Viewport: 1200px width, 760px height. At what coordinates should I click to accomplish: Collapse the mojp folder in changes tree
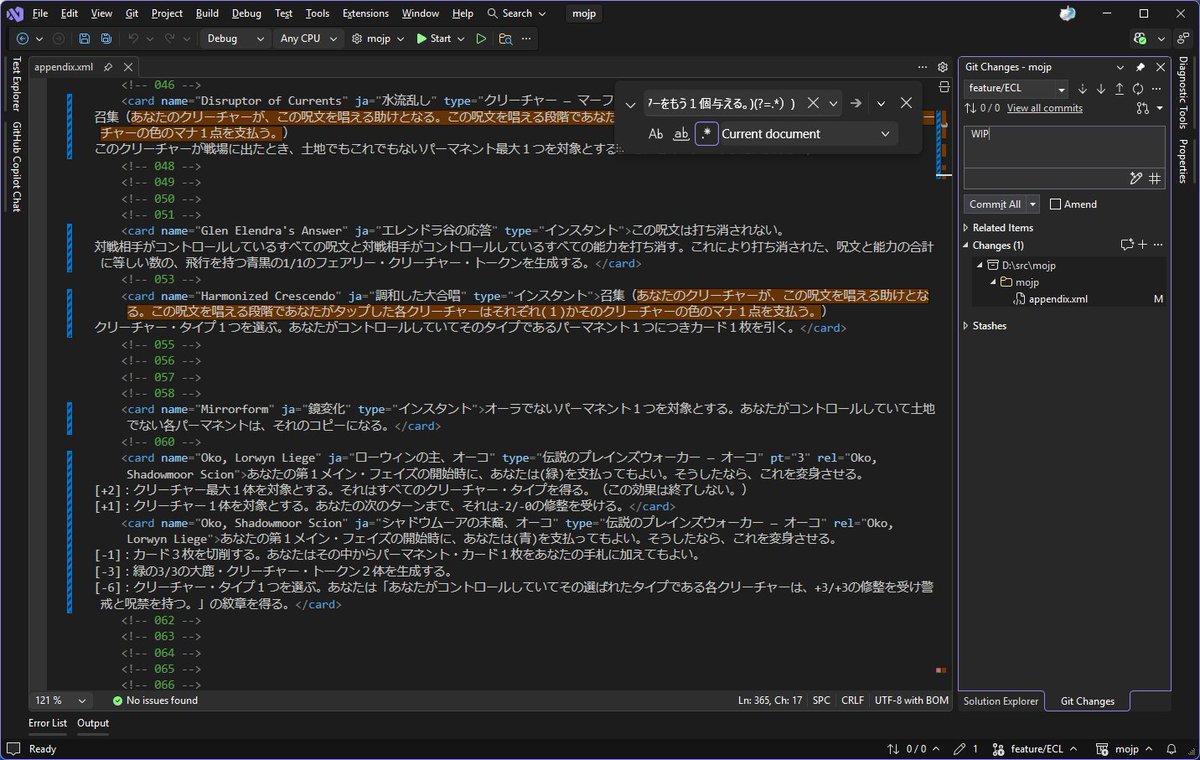click(x=991, y=282)
